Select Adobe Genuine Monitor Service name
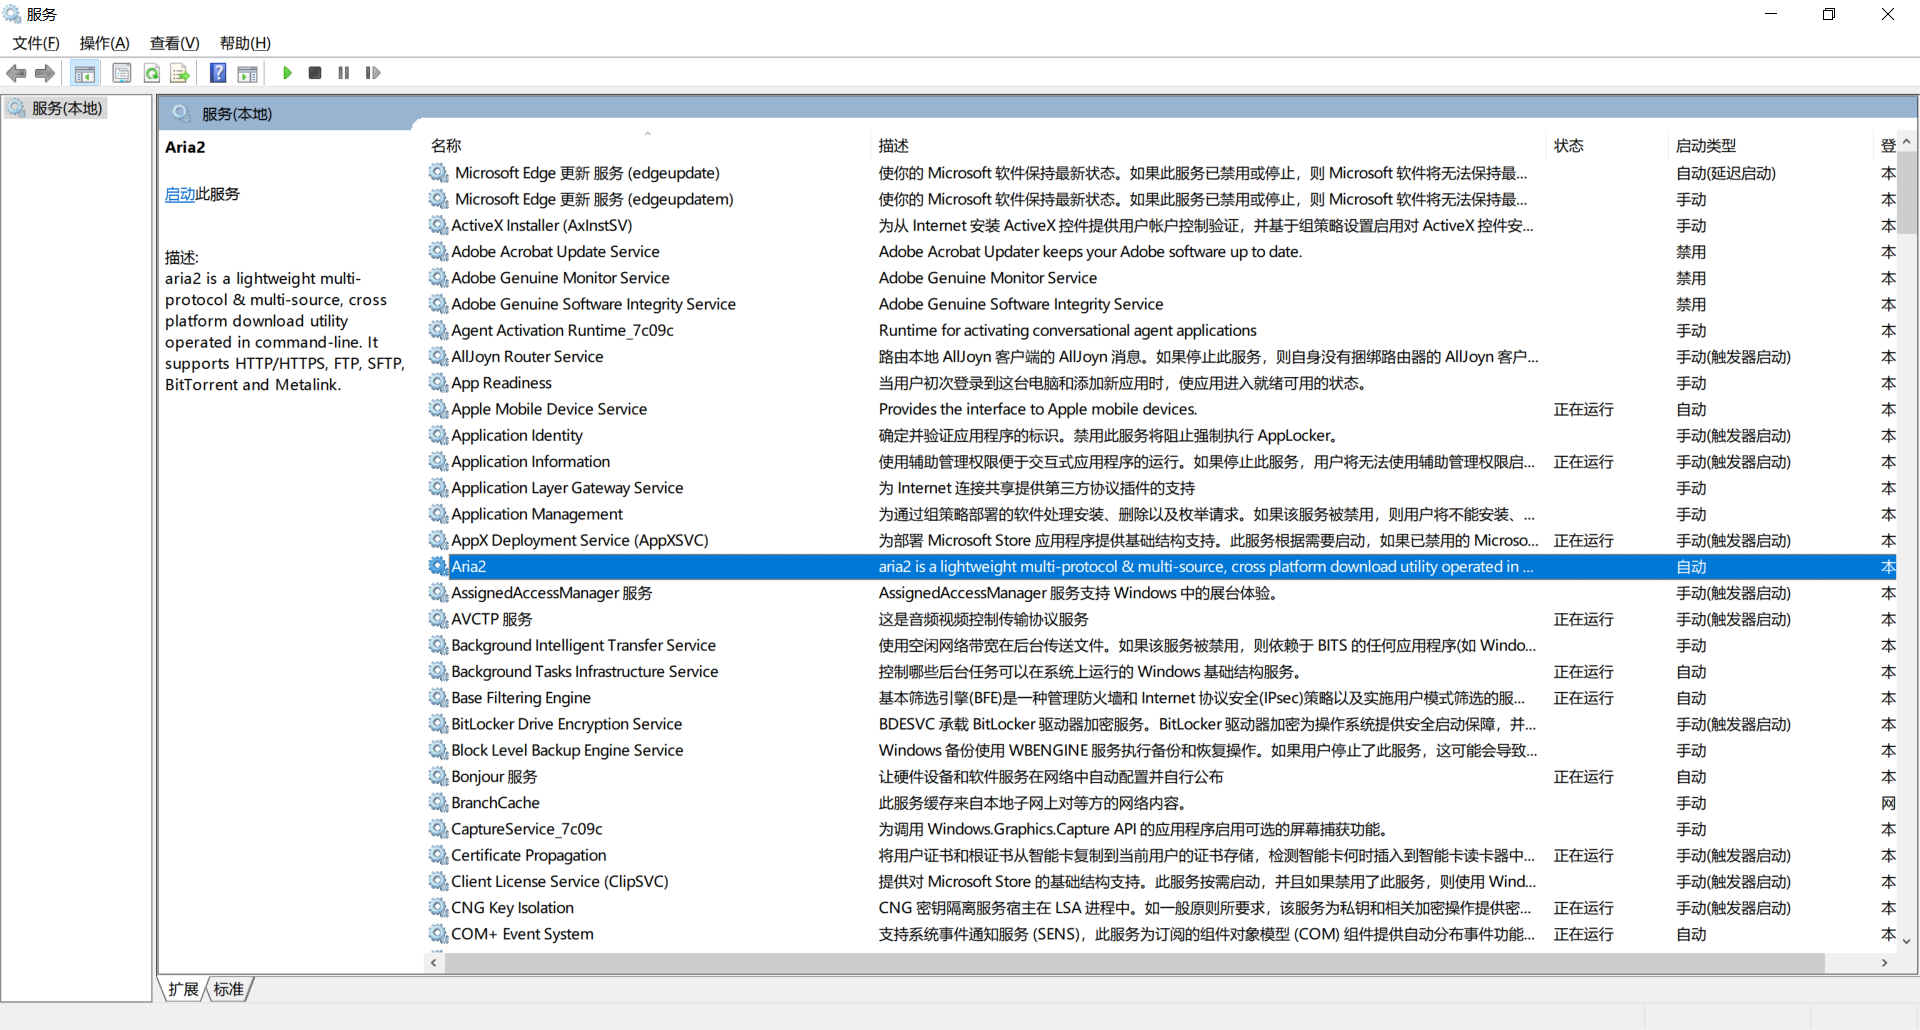 click(x=560, y=278)
